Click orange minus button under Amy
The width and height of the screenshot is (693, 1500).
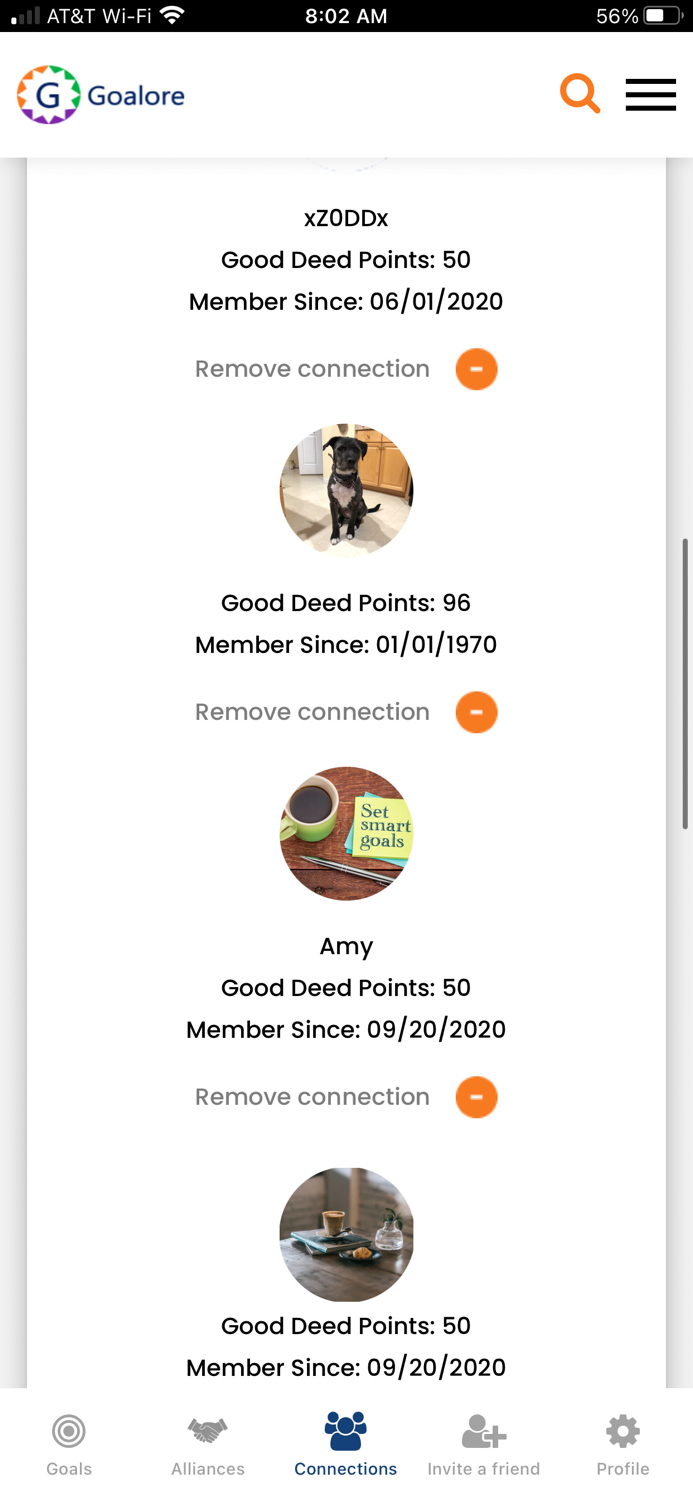click(x=476, y=1097)
